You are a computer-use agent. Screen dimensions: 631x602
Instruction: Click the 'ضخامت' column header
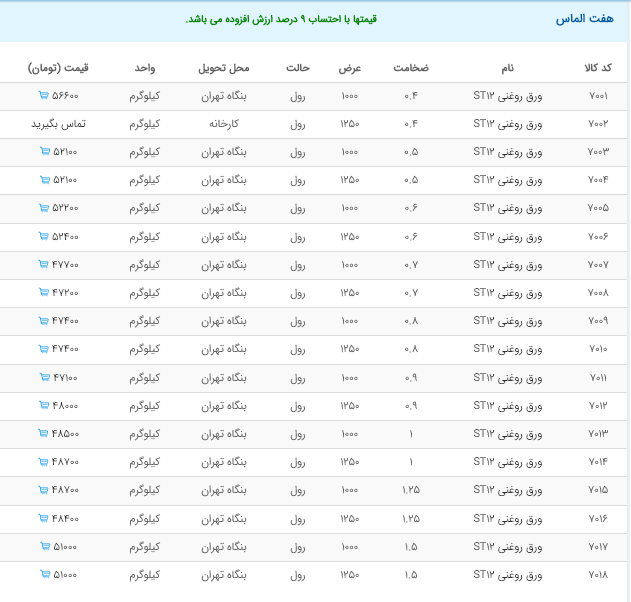[x=410, y=68]
